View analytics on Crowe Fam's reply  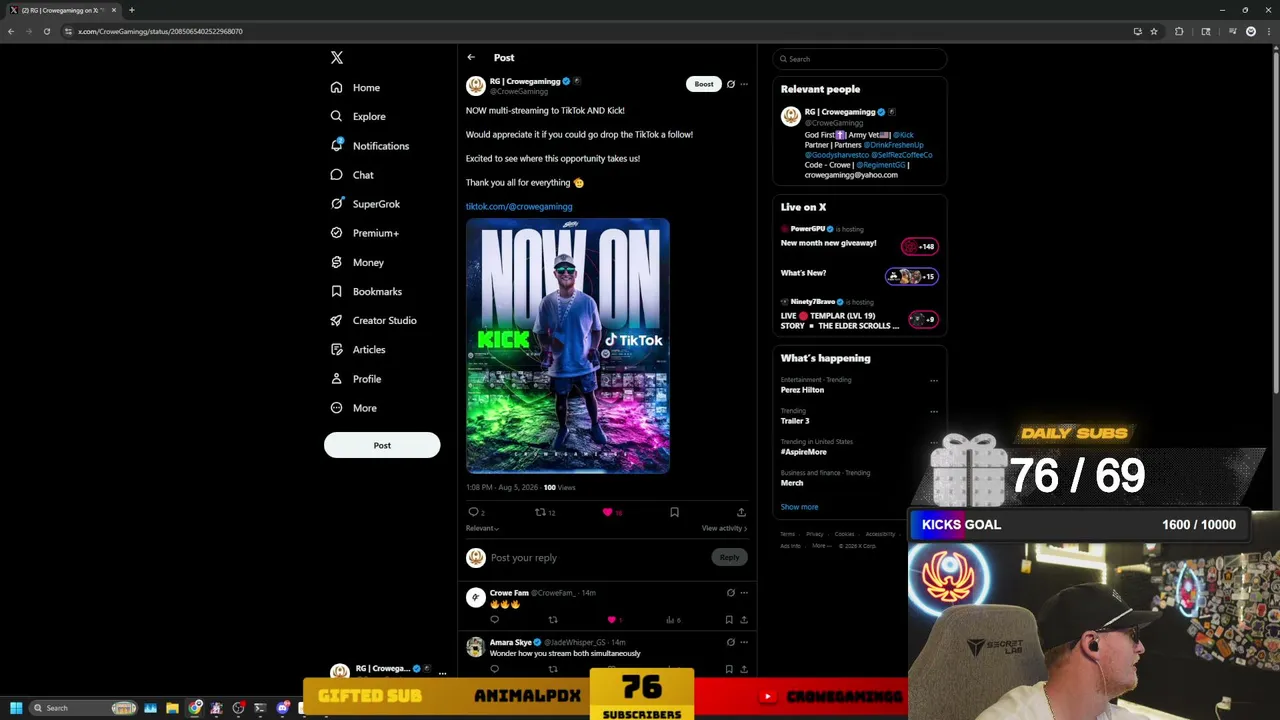point(671,620)
